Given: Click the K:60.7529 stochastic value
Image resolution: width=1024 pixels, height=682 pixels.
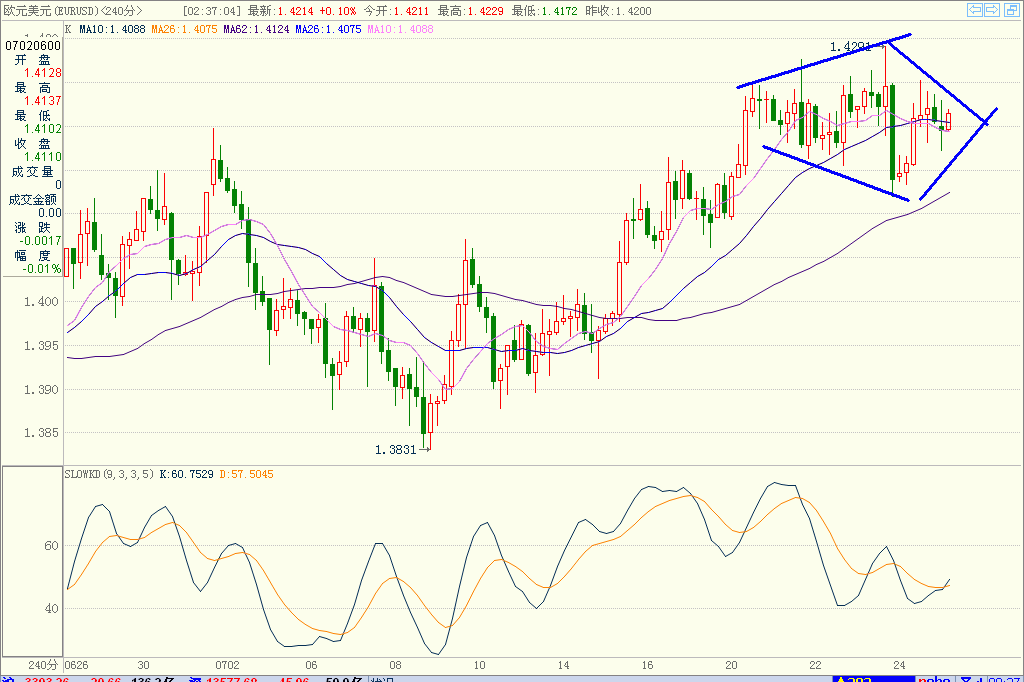Looking at the screenshot, I should [187, 474].
